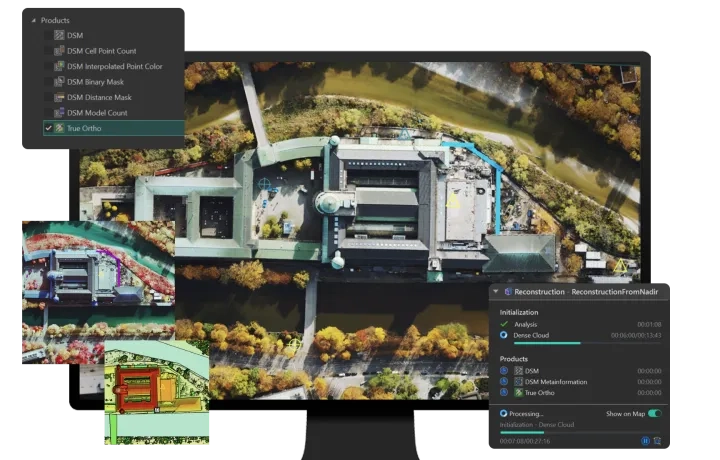The height and width of the screenshot is (460, 720).
Task: Uncheck the True Ortho checkbox in Products tree
Action: (x=48, y=128)
